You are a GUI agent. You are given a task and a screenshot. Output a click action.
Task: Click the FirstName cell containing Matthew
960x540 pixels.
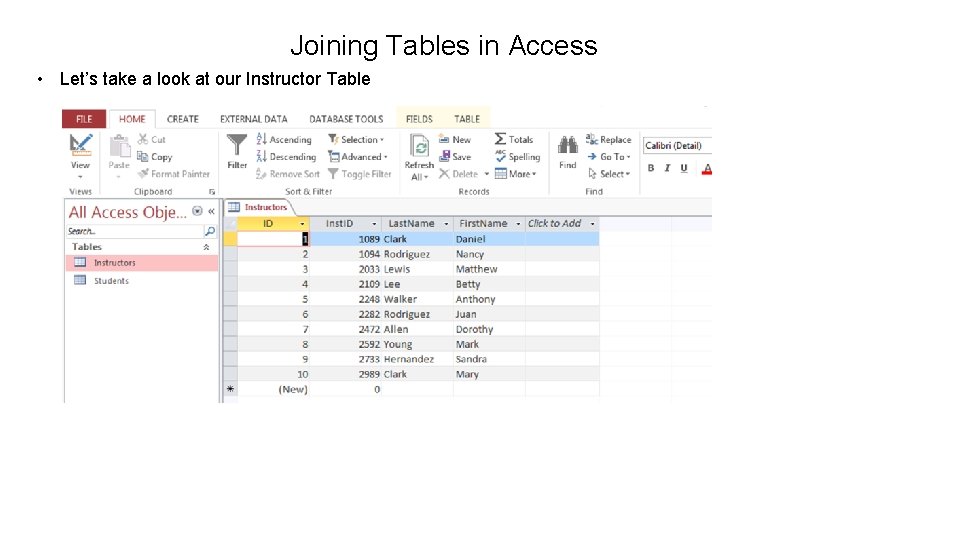pos(489,269)
